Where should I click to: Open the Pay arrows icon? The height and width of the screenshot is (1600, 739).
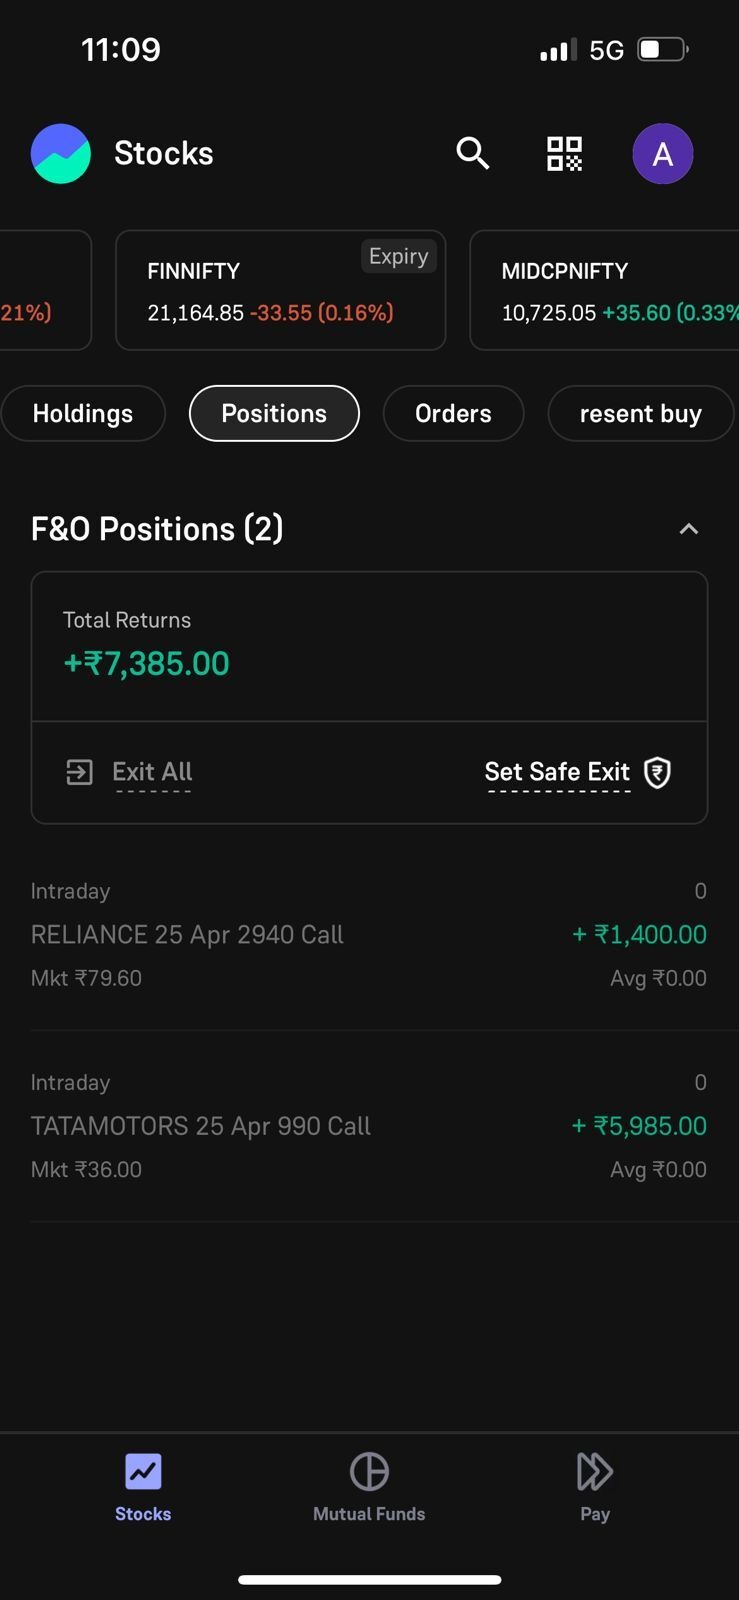(594, 1471)
